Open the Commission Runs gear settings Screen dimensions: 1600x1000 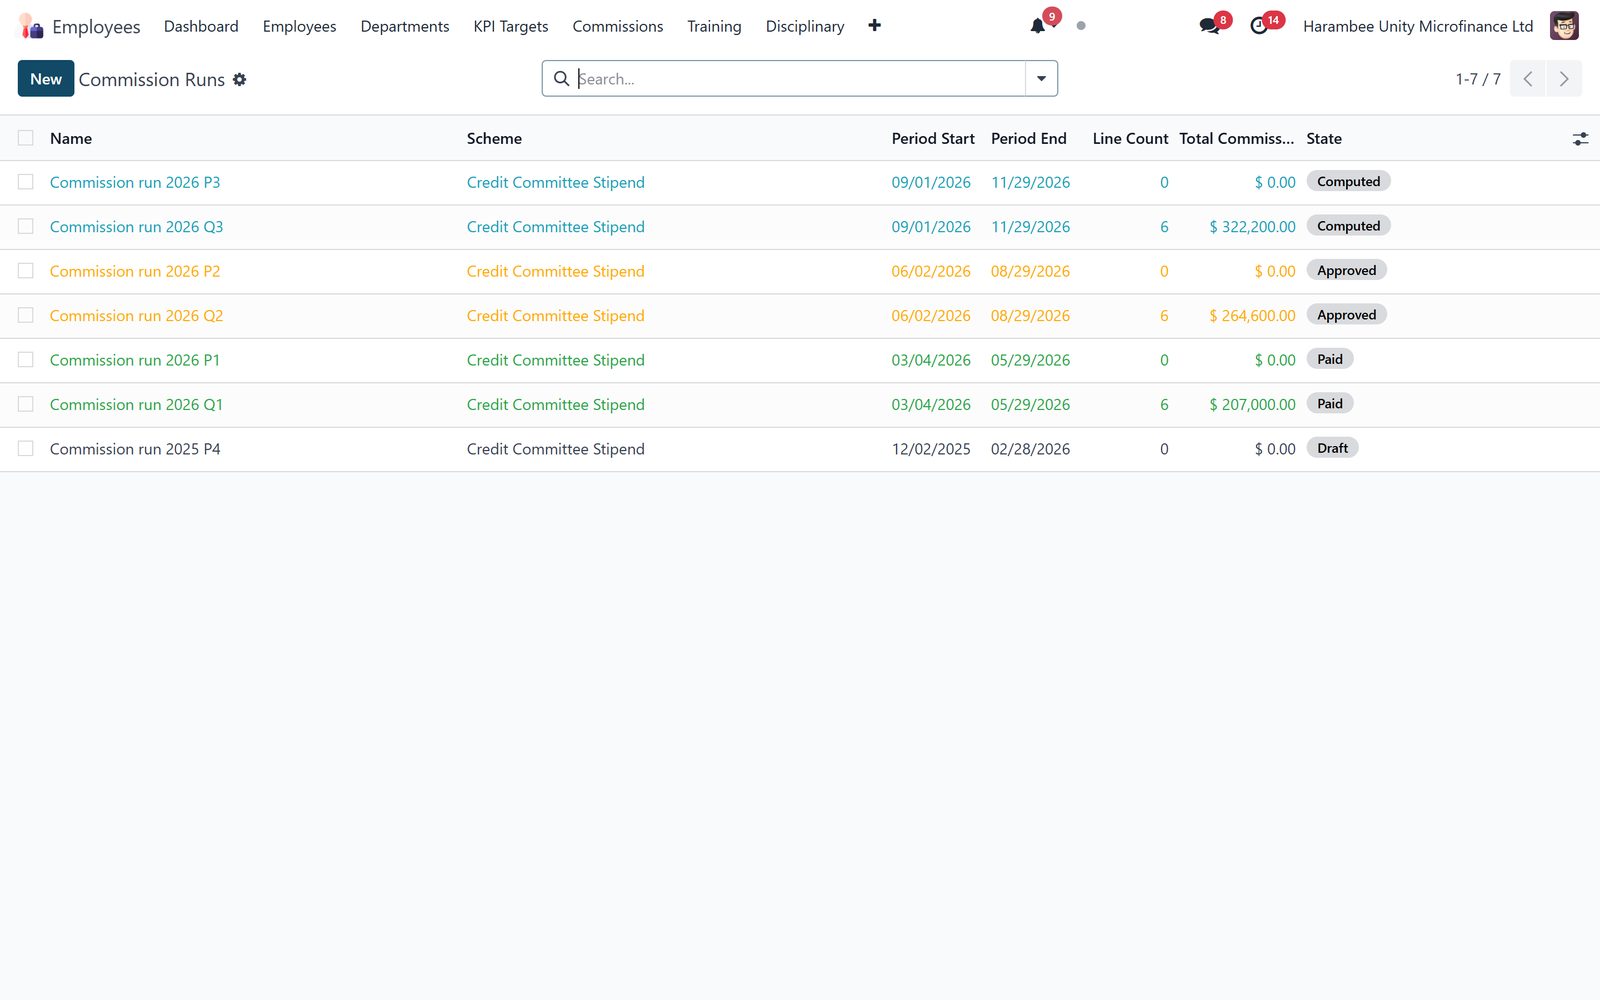(x=240, y=79)
